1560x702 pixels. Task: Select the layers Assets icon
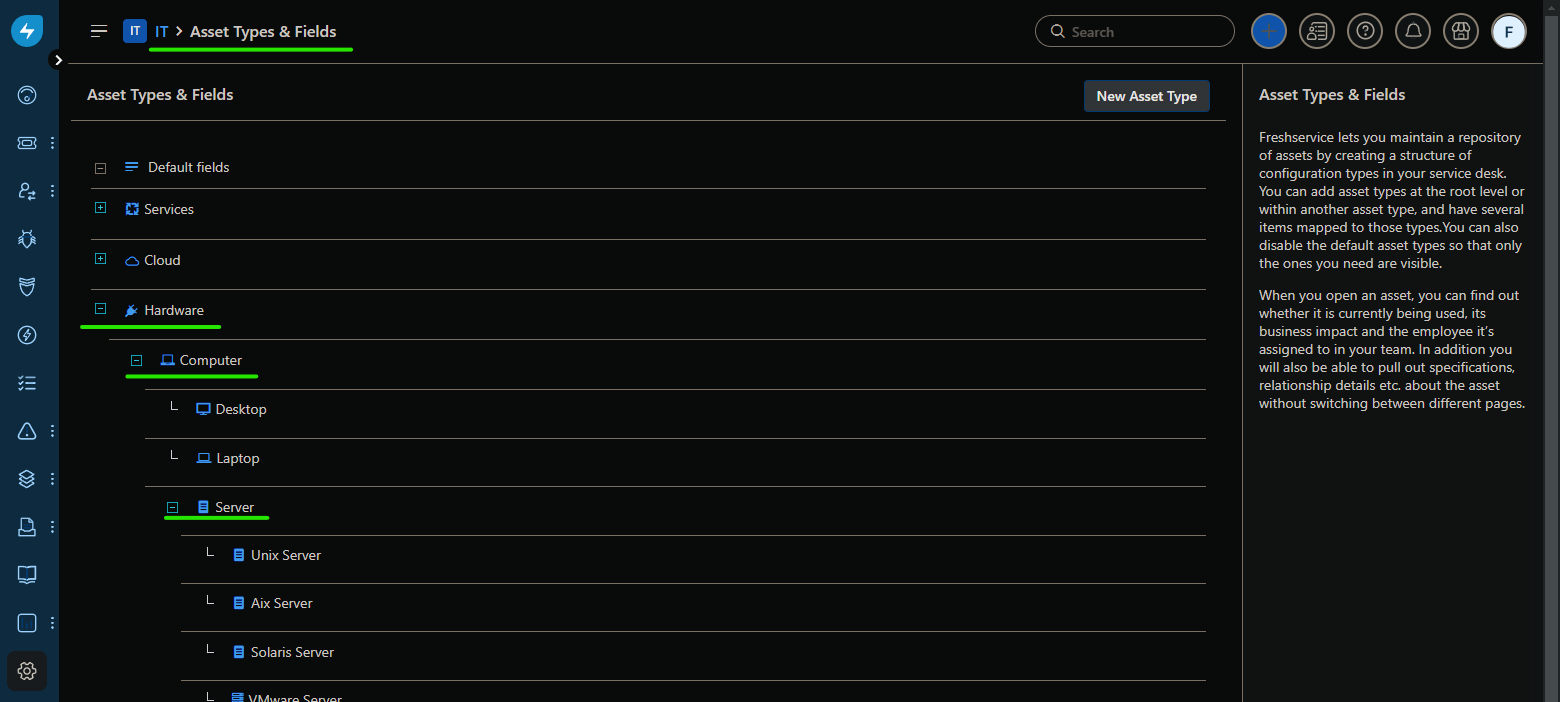tap(26, 478)
